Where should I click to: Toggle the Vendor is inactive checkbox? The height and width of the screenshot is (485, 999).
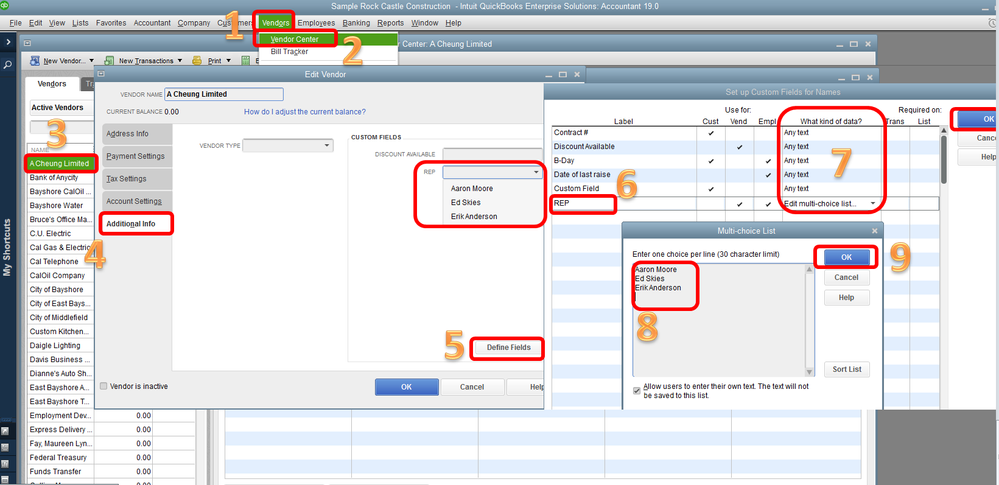(x=104, y=386)
